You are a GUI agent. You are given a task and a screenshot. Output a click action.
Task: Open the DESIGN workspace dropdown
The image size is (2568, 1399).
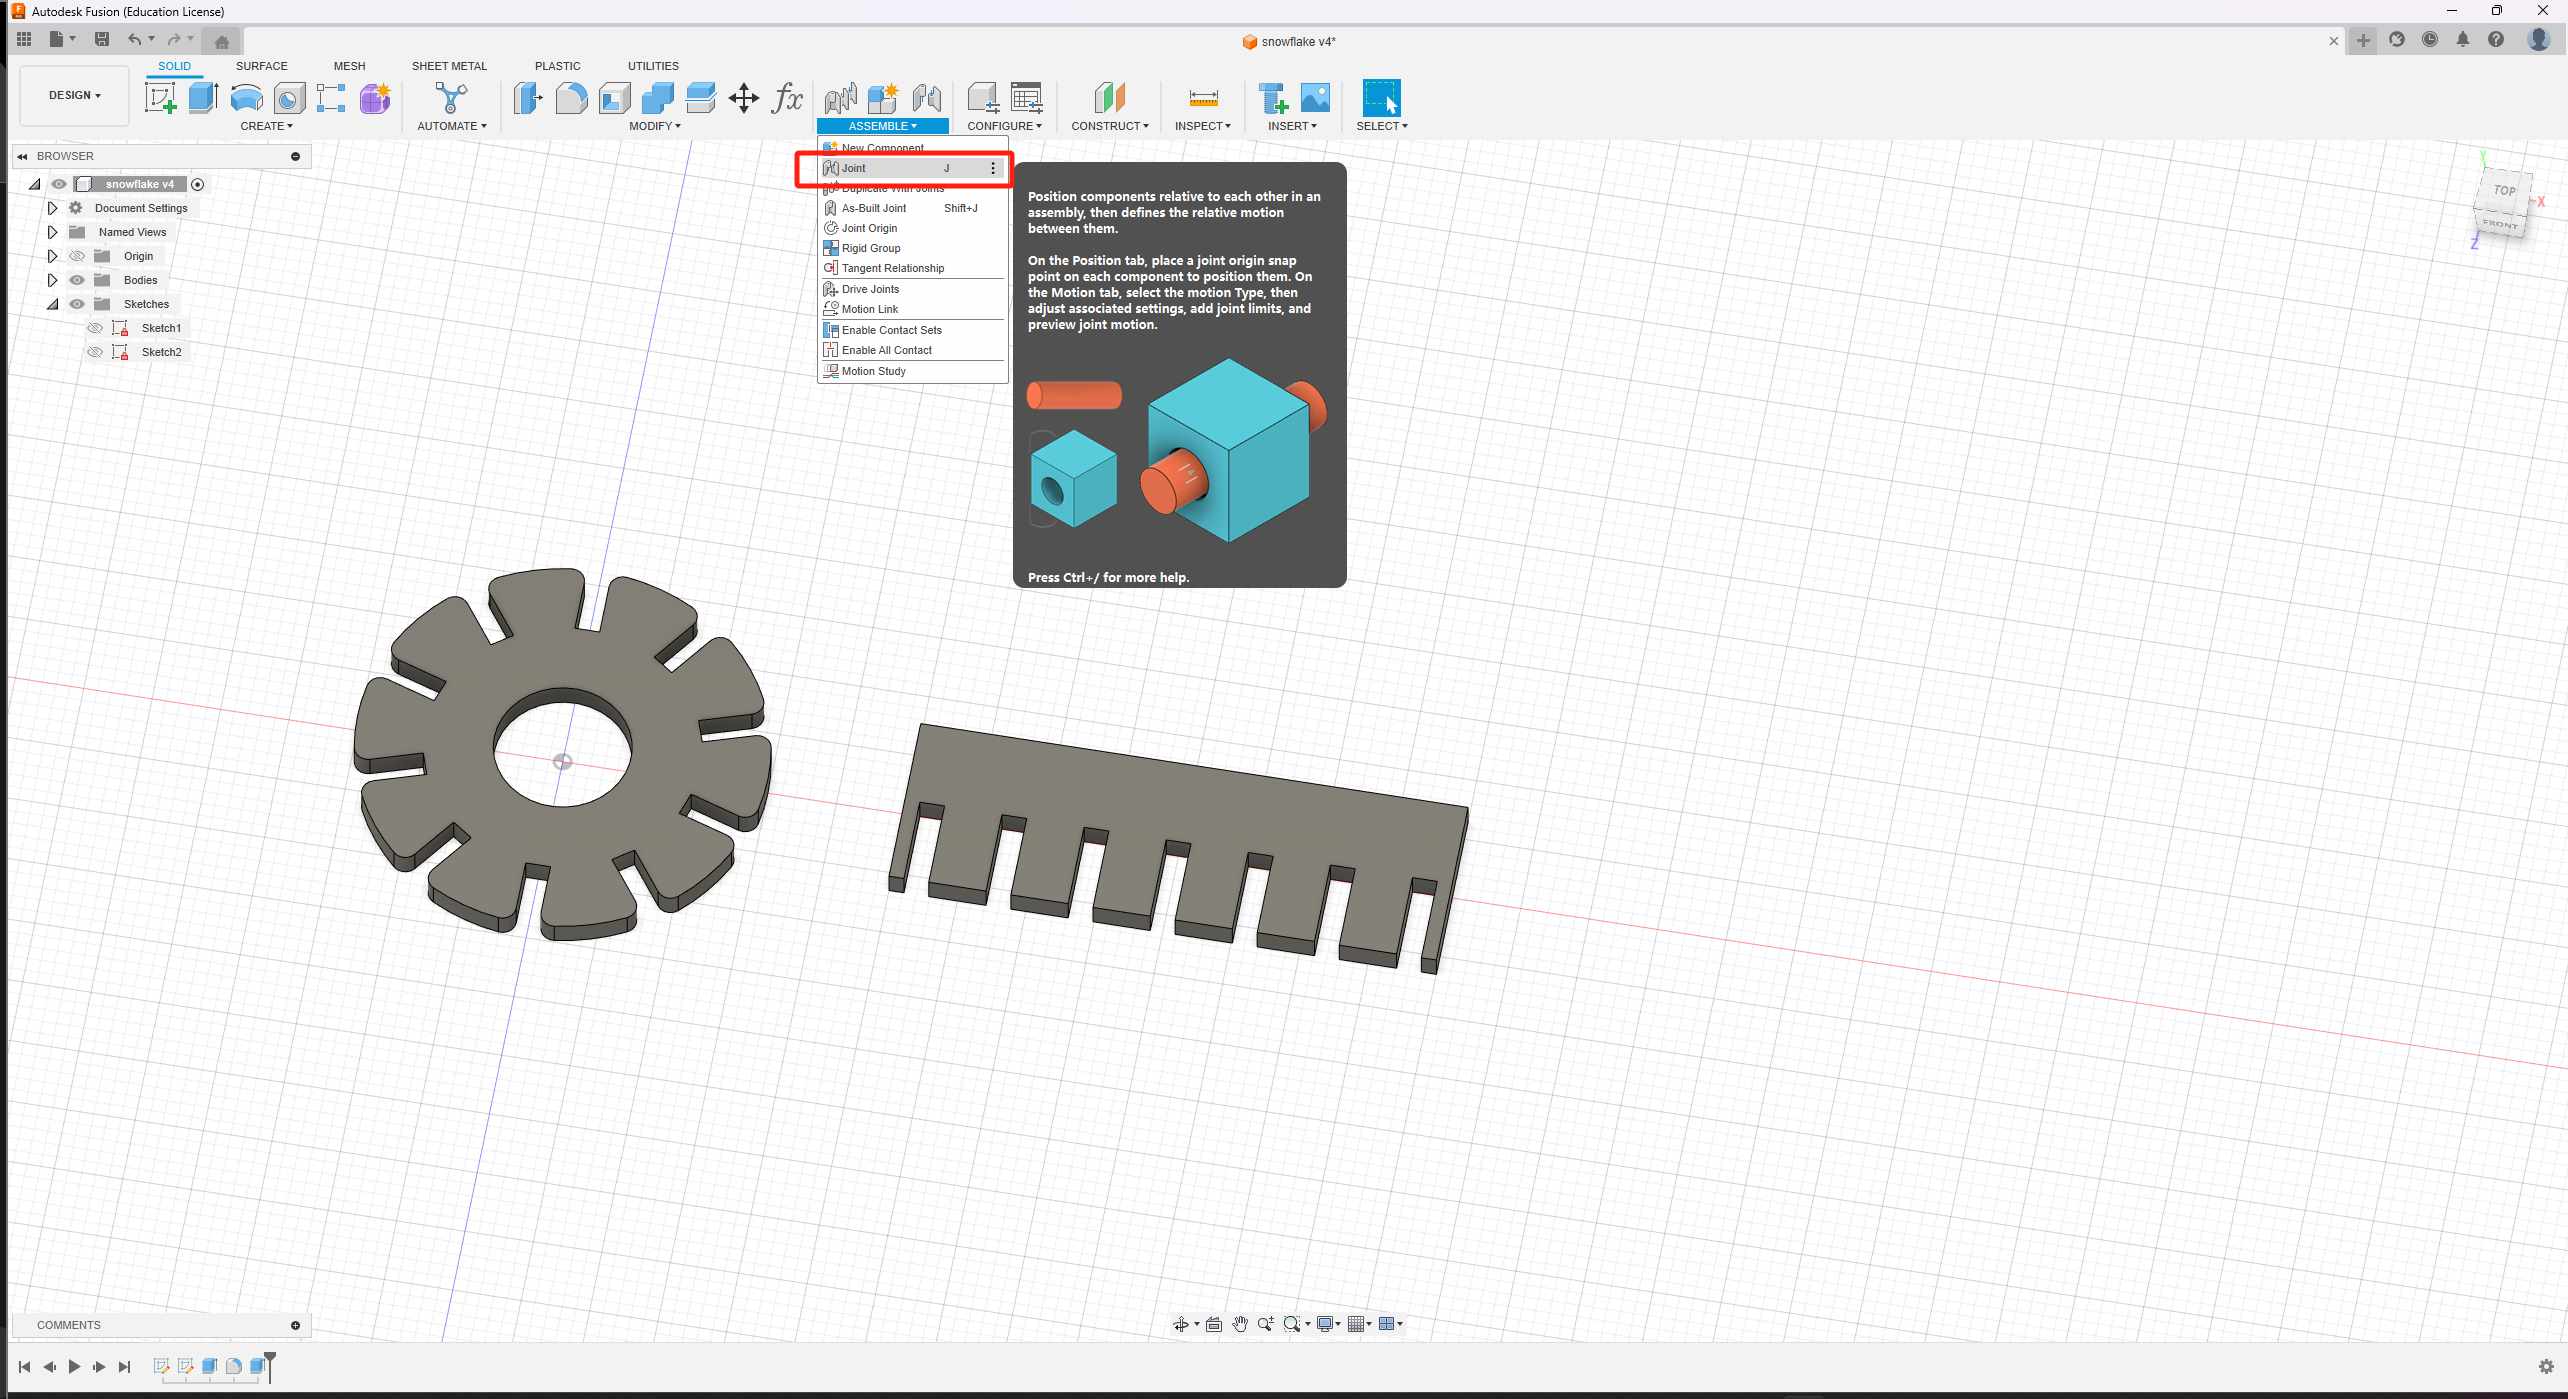coord(75,96)
